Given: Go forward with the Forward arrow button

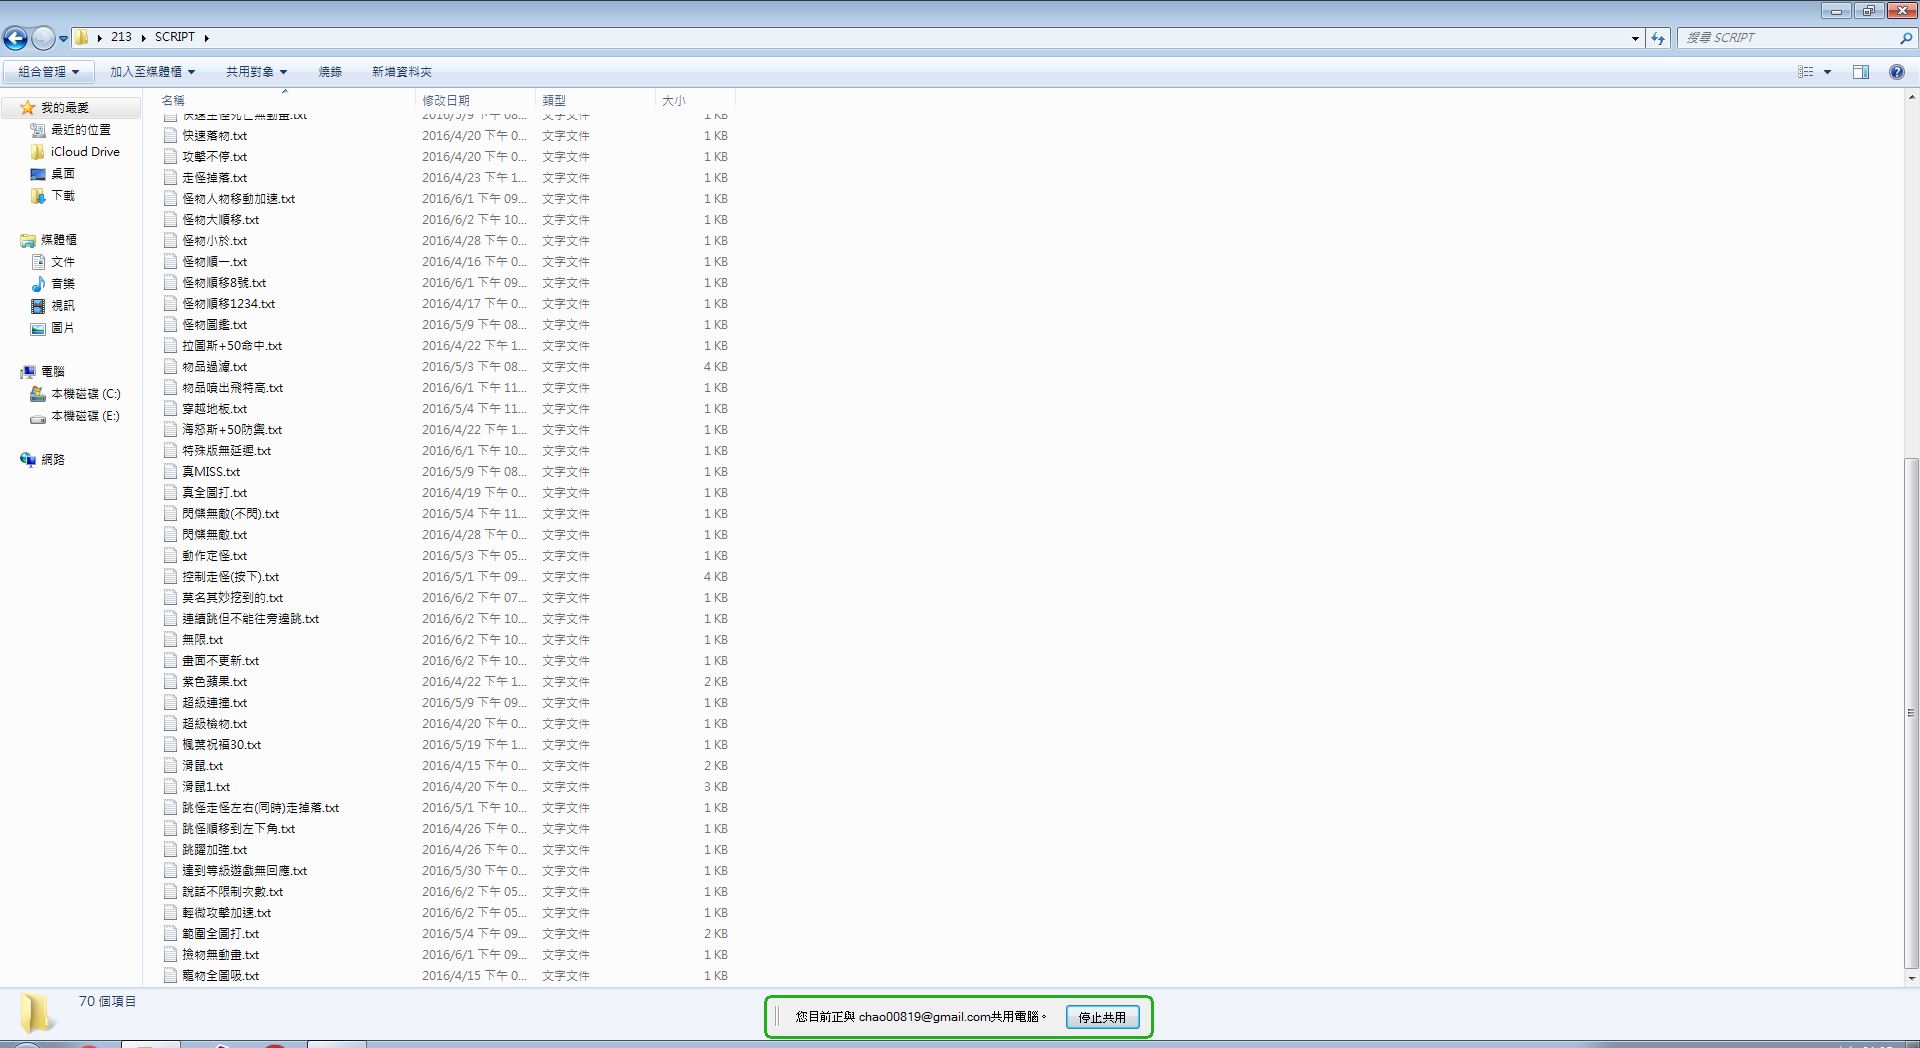Looking at the screenshot, I should (x=43, y=38).
